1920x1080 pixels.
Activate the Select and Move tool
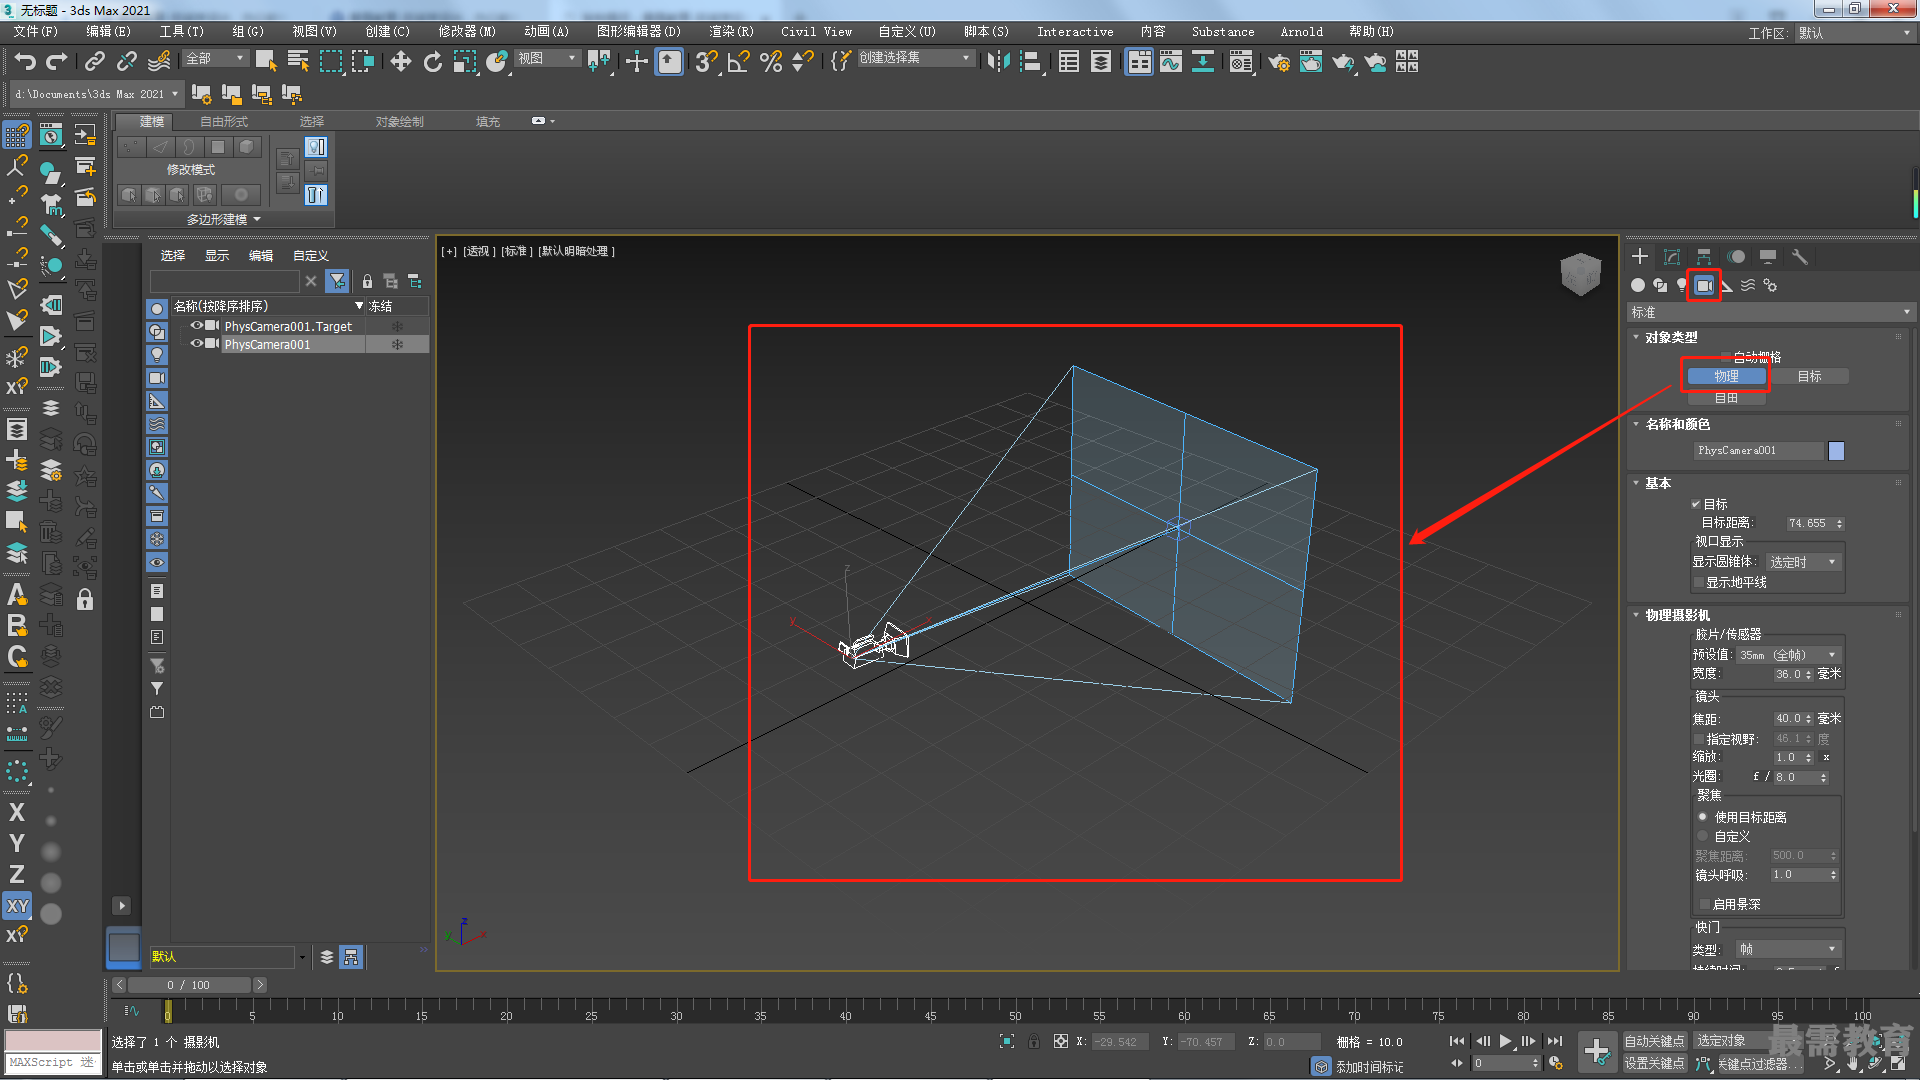pyautogui.click(x=401, y=62)
